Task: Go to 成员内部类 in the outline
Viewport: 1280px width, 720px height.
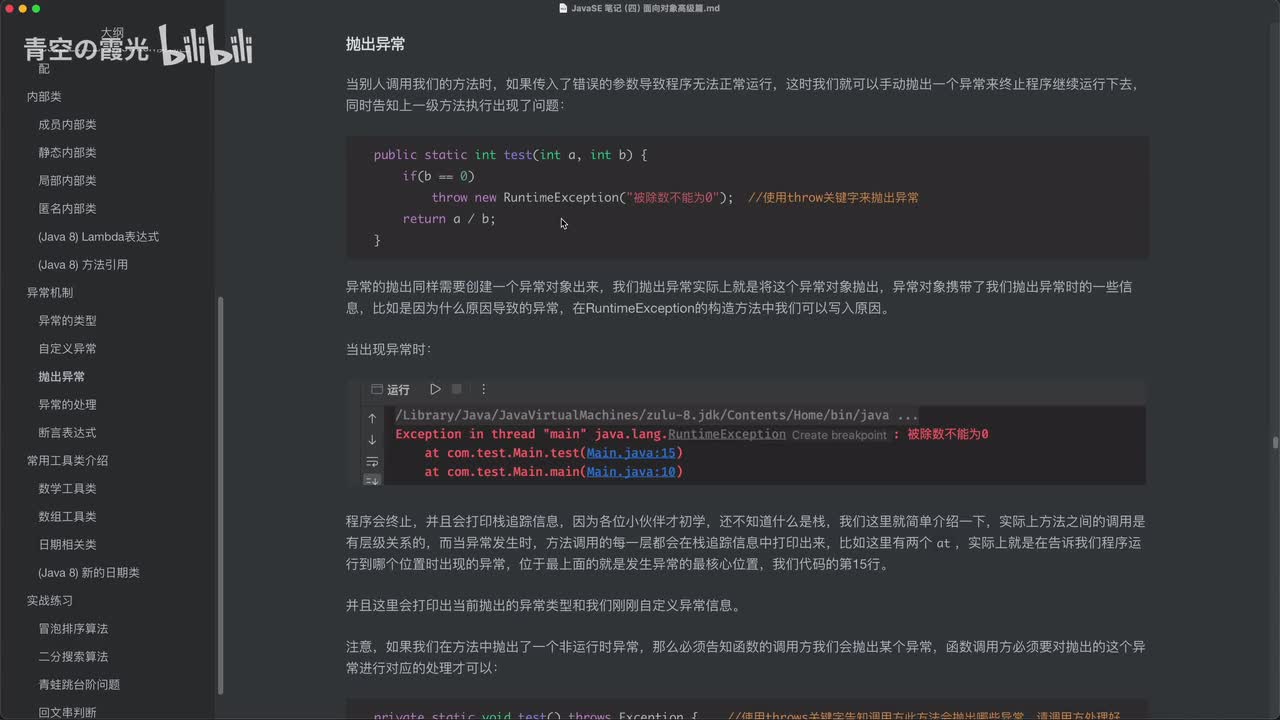Action: (x=67, y=125)
